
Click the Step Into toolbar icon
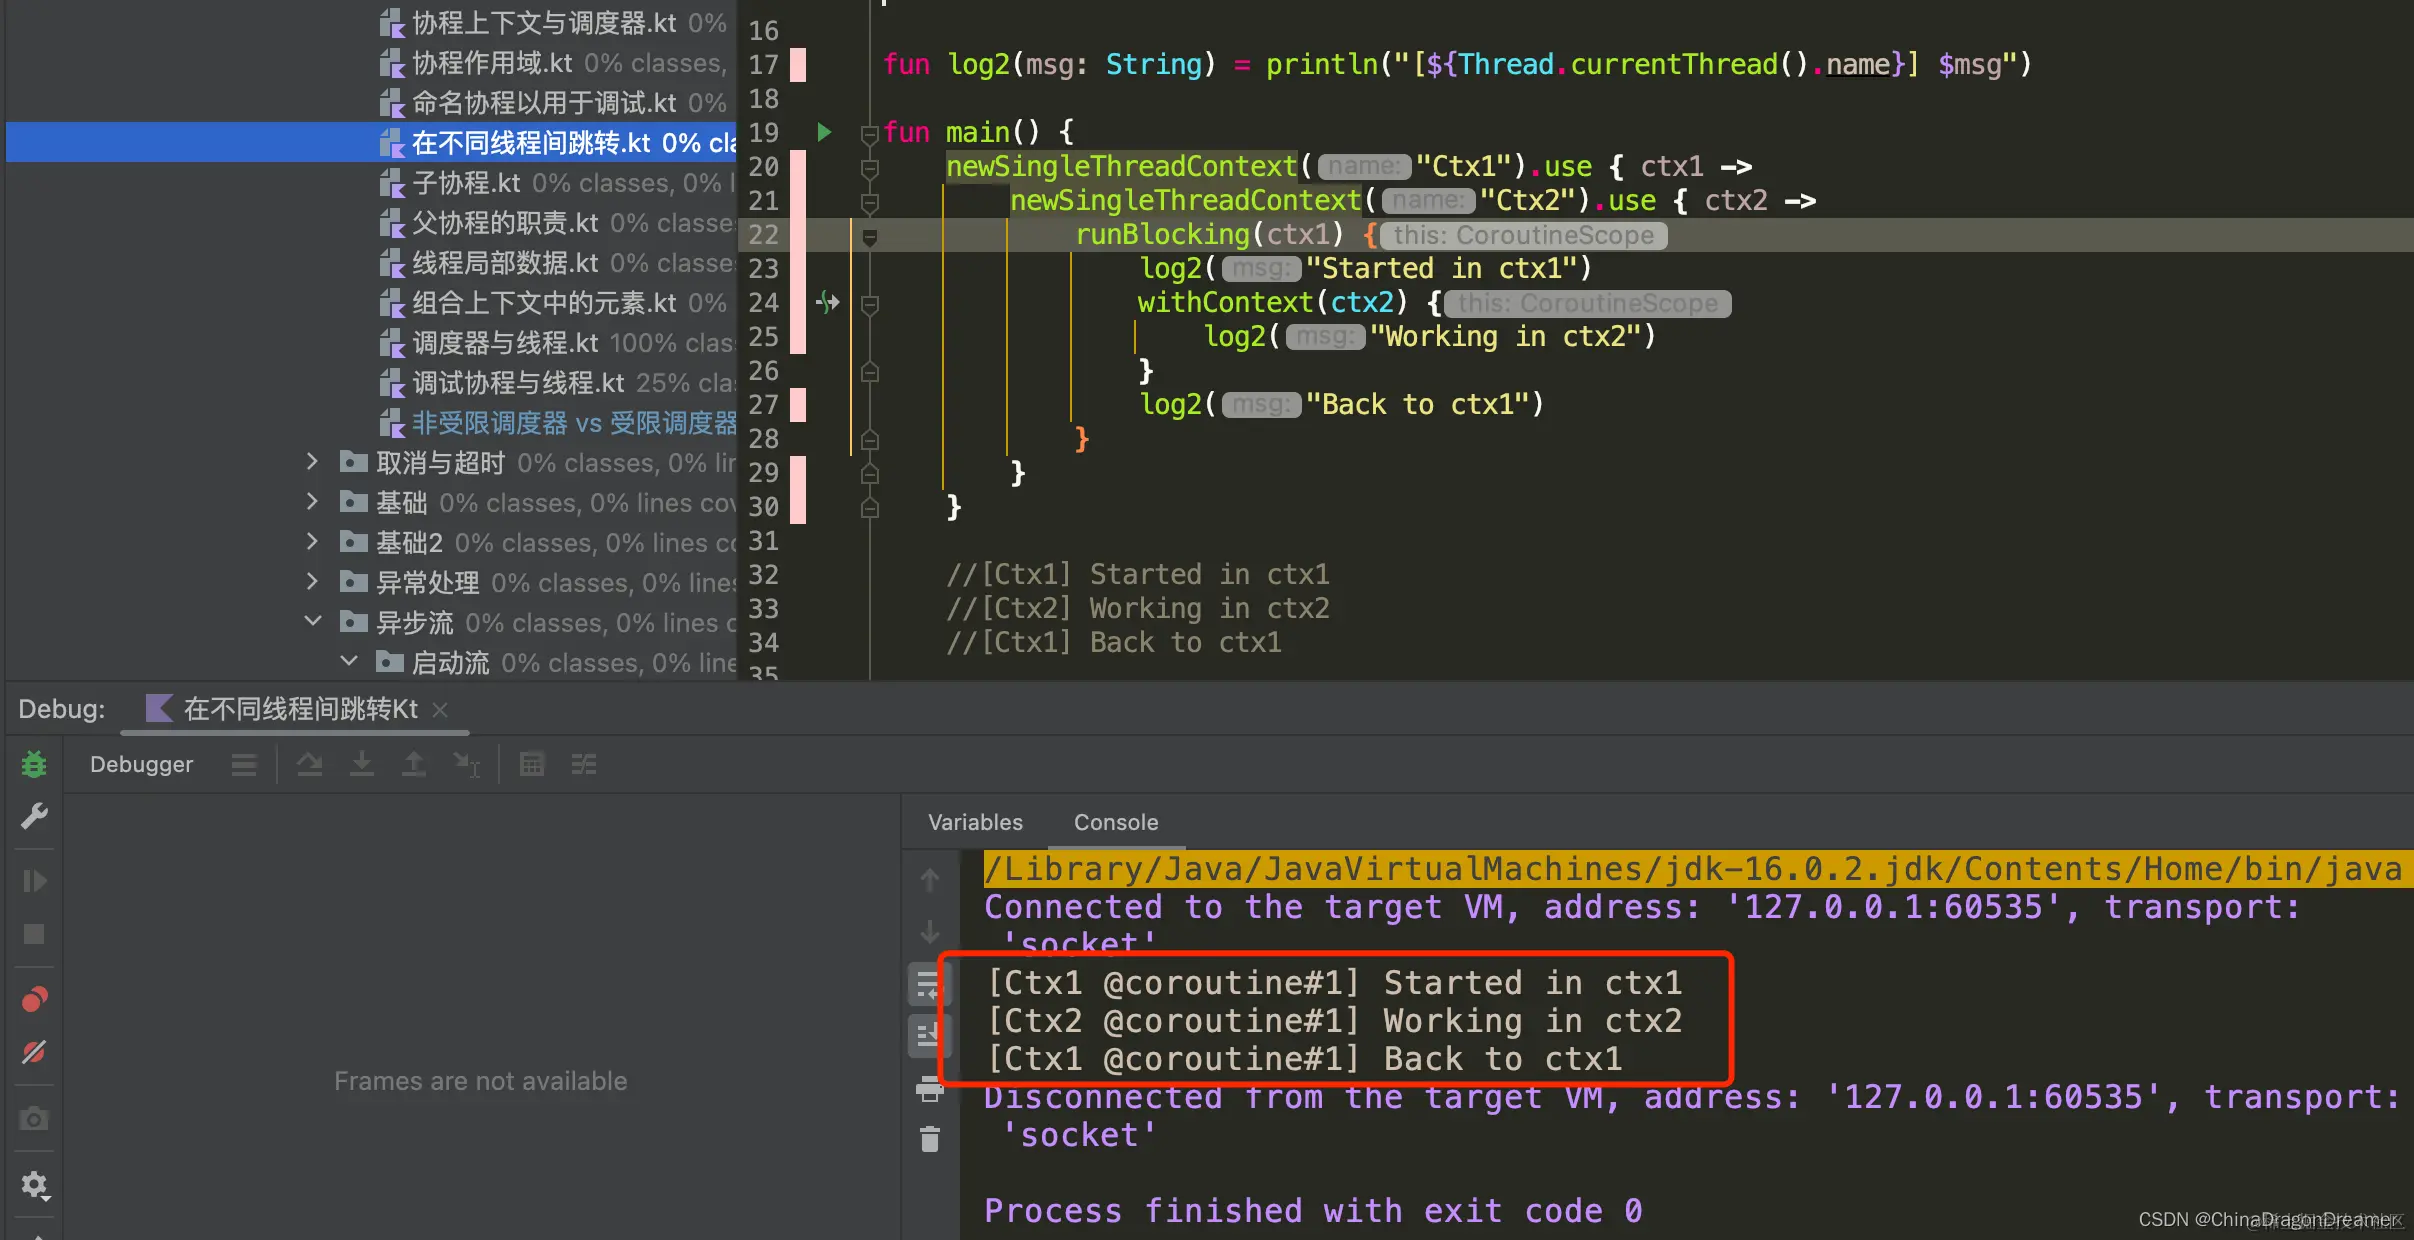(x=362, y=765)
